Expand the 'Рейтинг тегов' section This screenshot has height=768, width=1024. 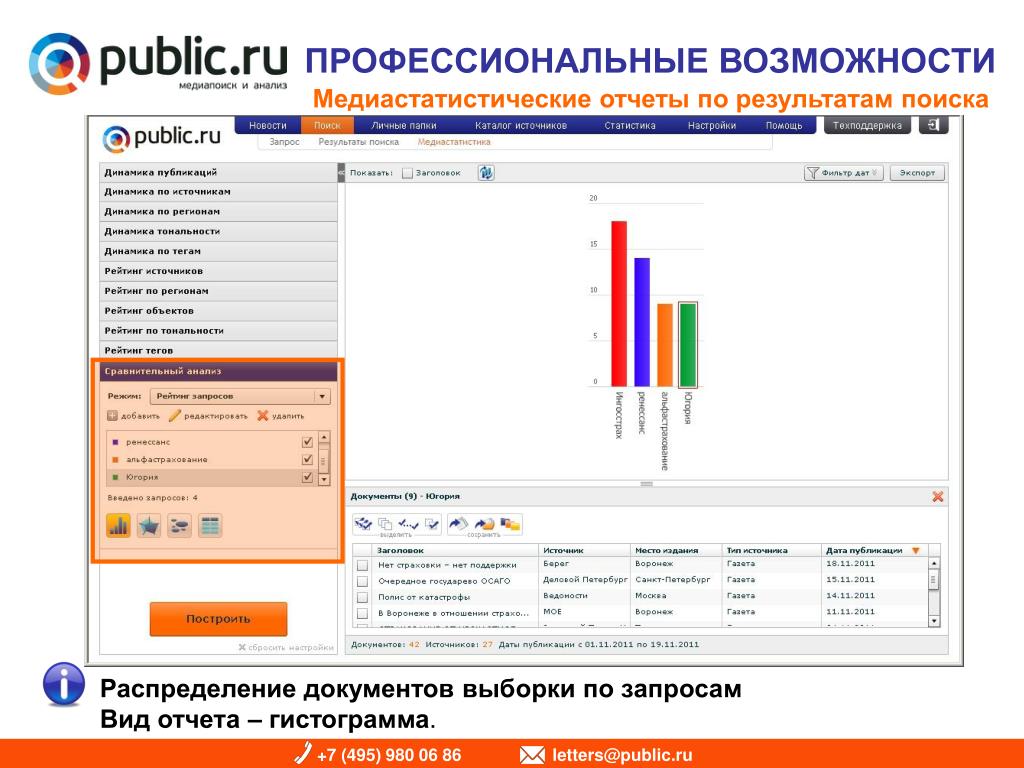(218, 350)
